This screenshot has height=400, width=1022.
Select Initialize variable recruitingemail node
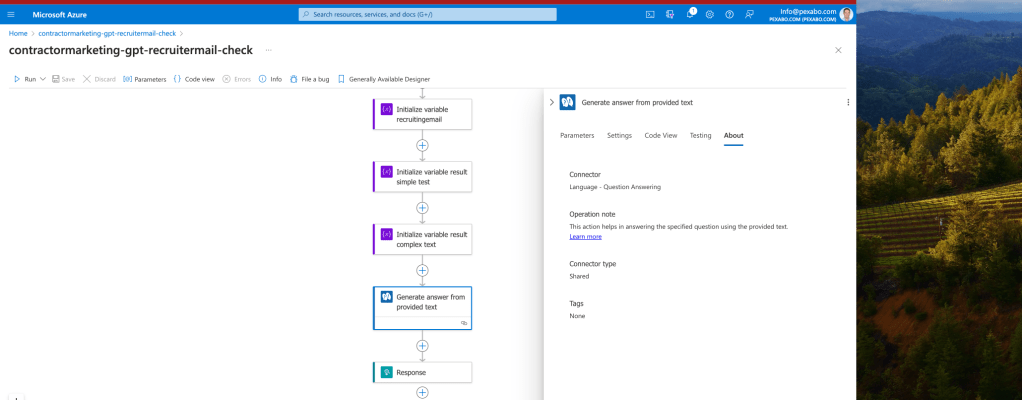tap(422, 114)
